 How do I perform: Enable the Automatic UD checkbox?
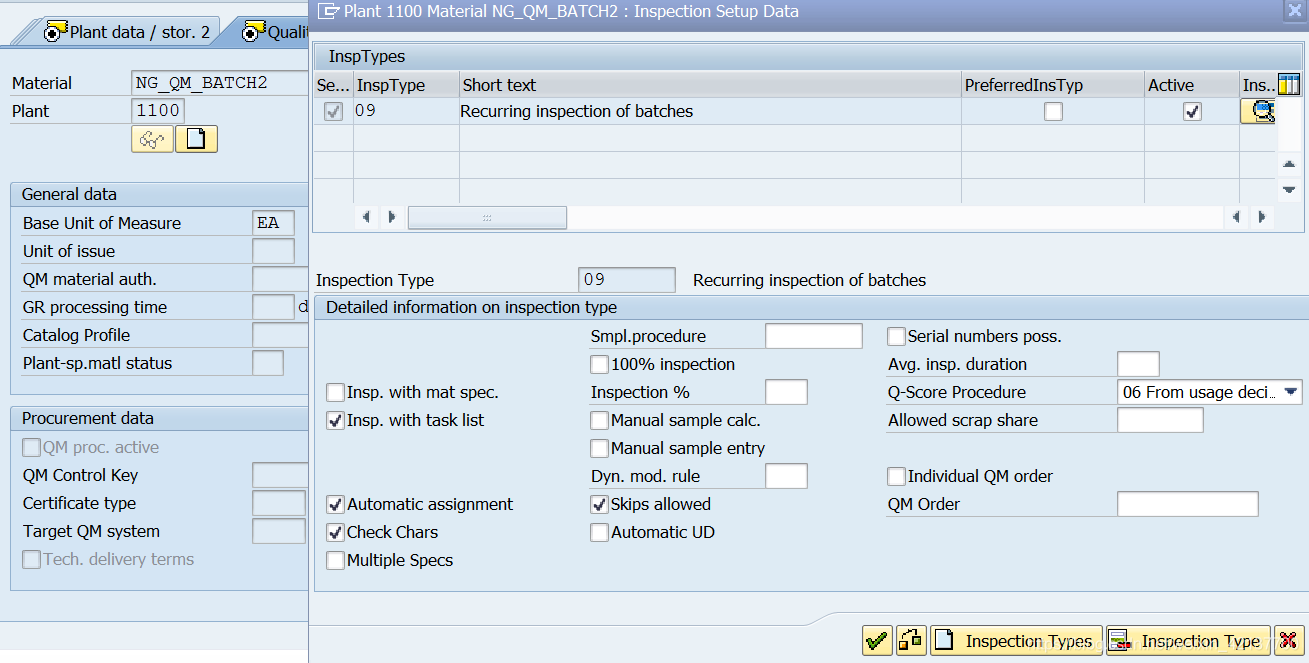pyautogui.click(x=599, y=532)
